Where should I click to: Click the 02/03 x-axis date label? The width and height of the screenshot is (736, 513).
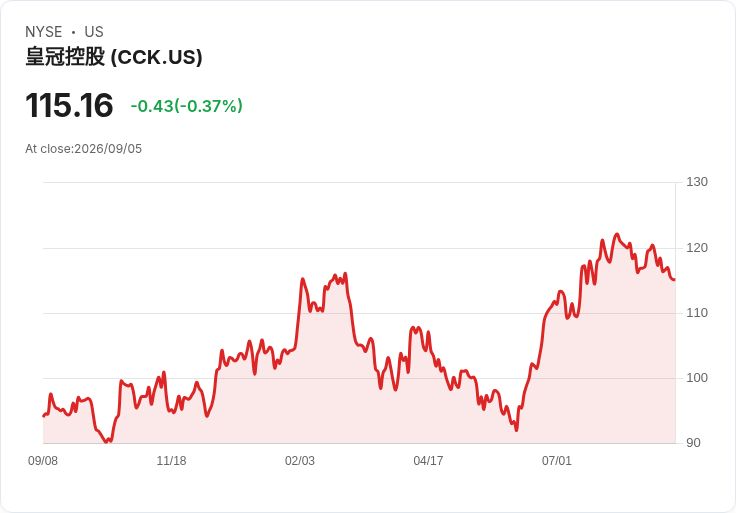pyautogui.click(x=300, y=461)
